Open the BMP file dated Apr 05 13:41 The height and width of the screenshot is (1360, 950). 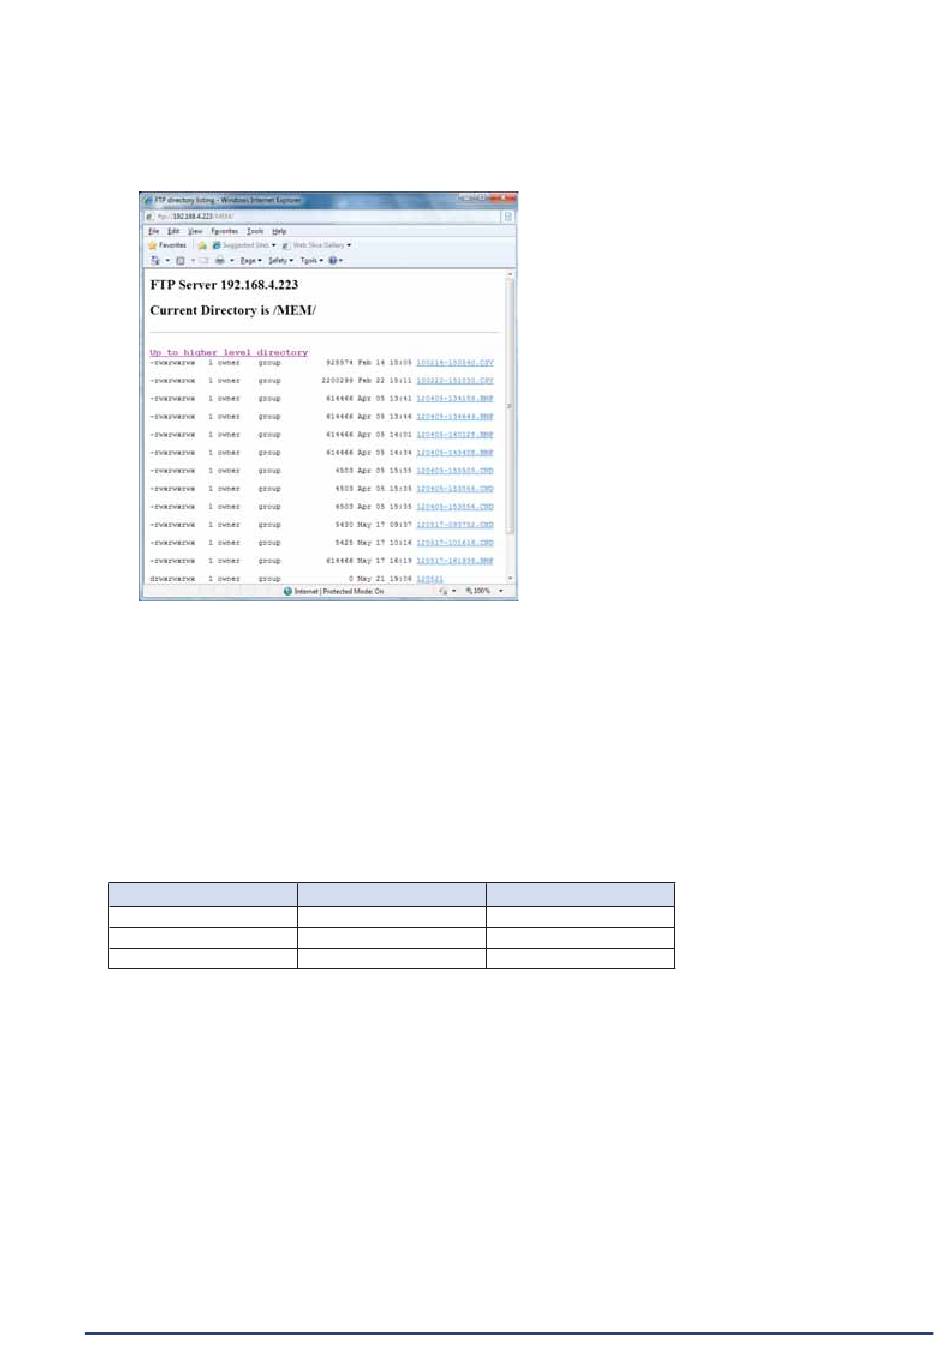(455, 399)
